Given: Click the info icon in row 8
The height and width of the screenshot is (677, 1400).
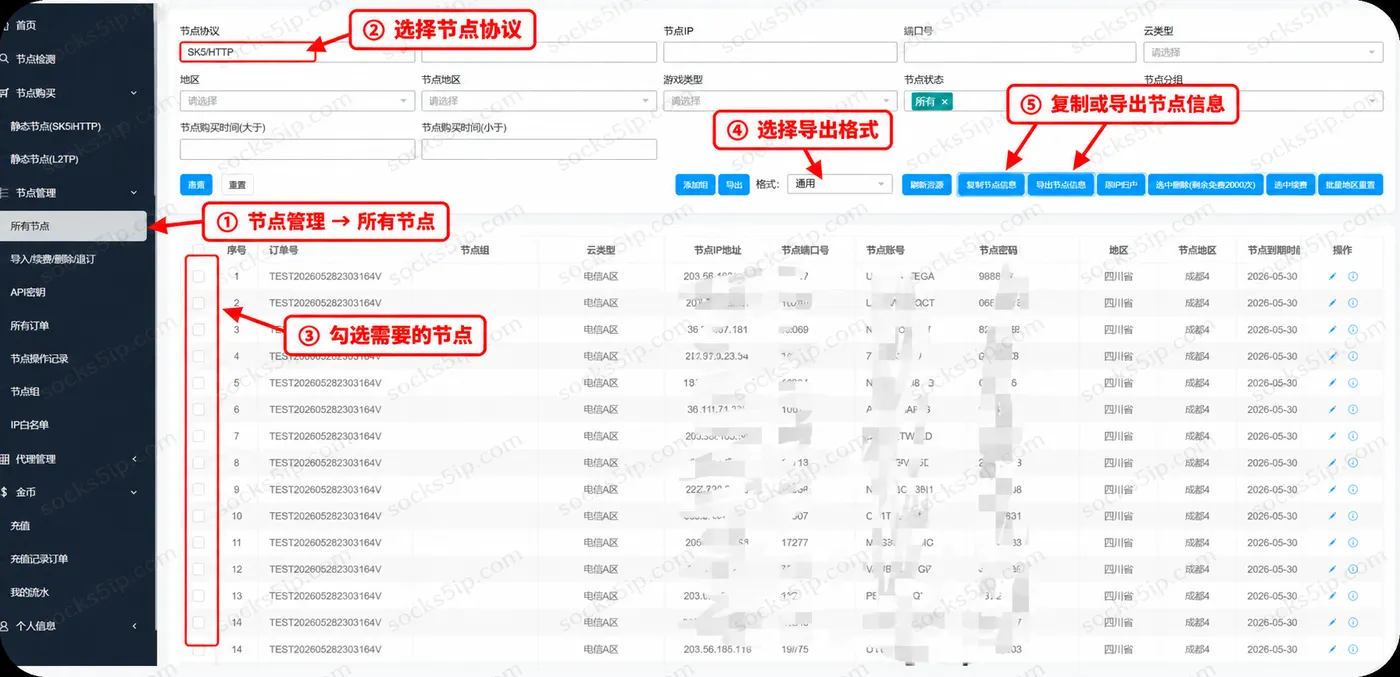Looking at the screenshot, I should pos(1353,463).
